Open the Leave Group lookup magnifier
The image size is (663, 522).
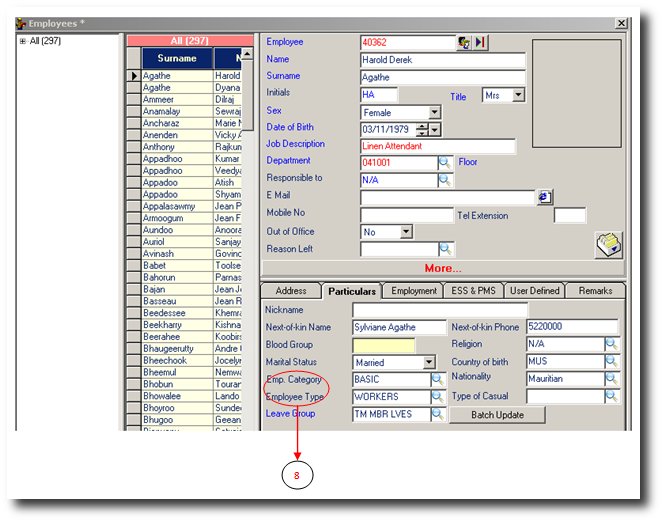click(438, 414)
